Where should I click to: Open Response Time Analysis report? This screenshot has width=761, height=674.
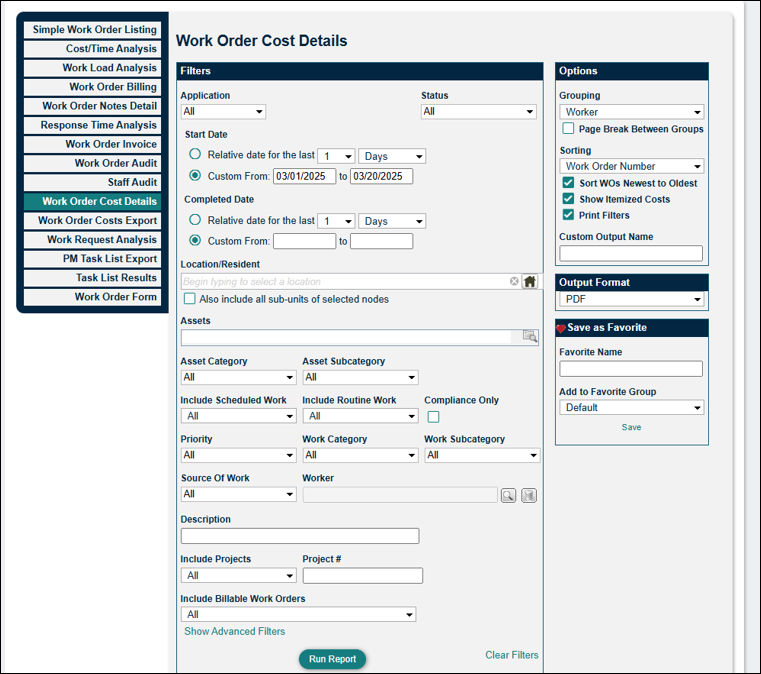pyautogui.click(x=92, y=125)
